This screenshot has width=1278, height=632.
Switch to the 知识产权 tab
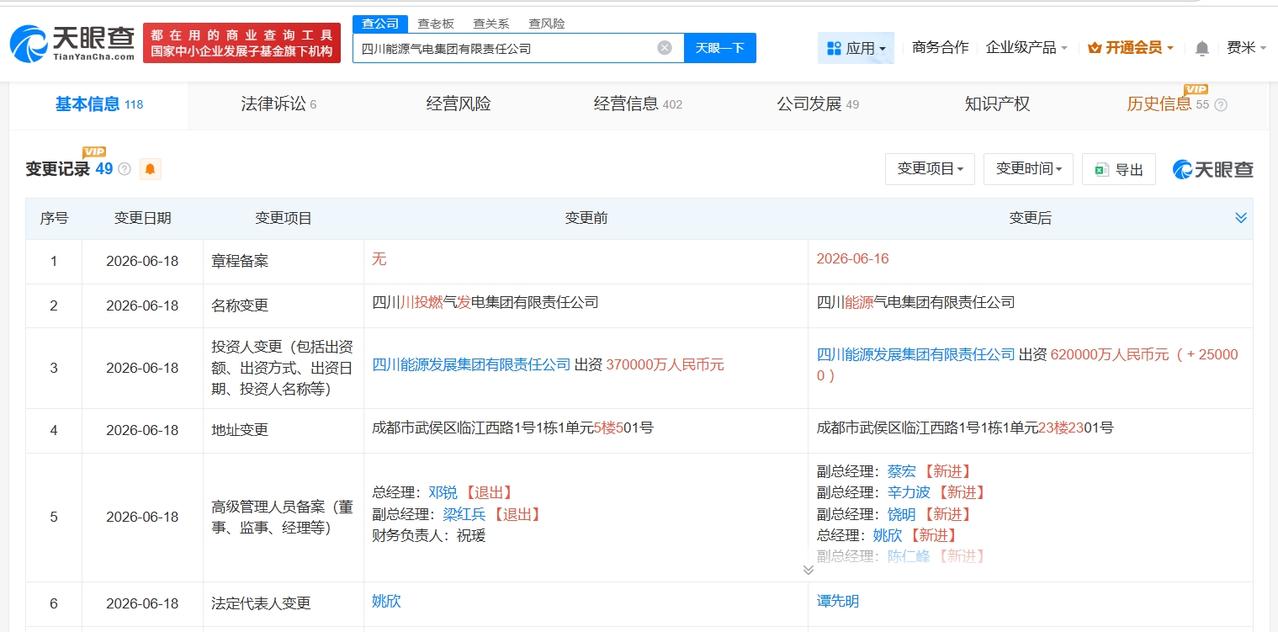(997, 104)
